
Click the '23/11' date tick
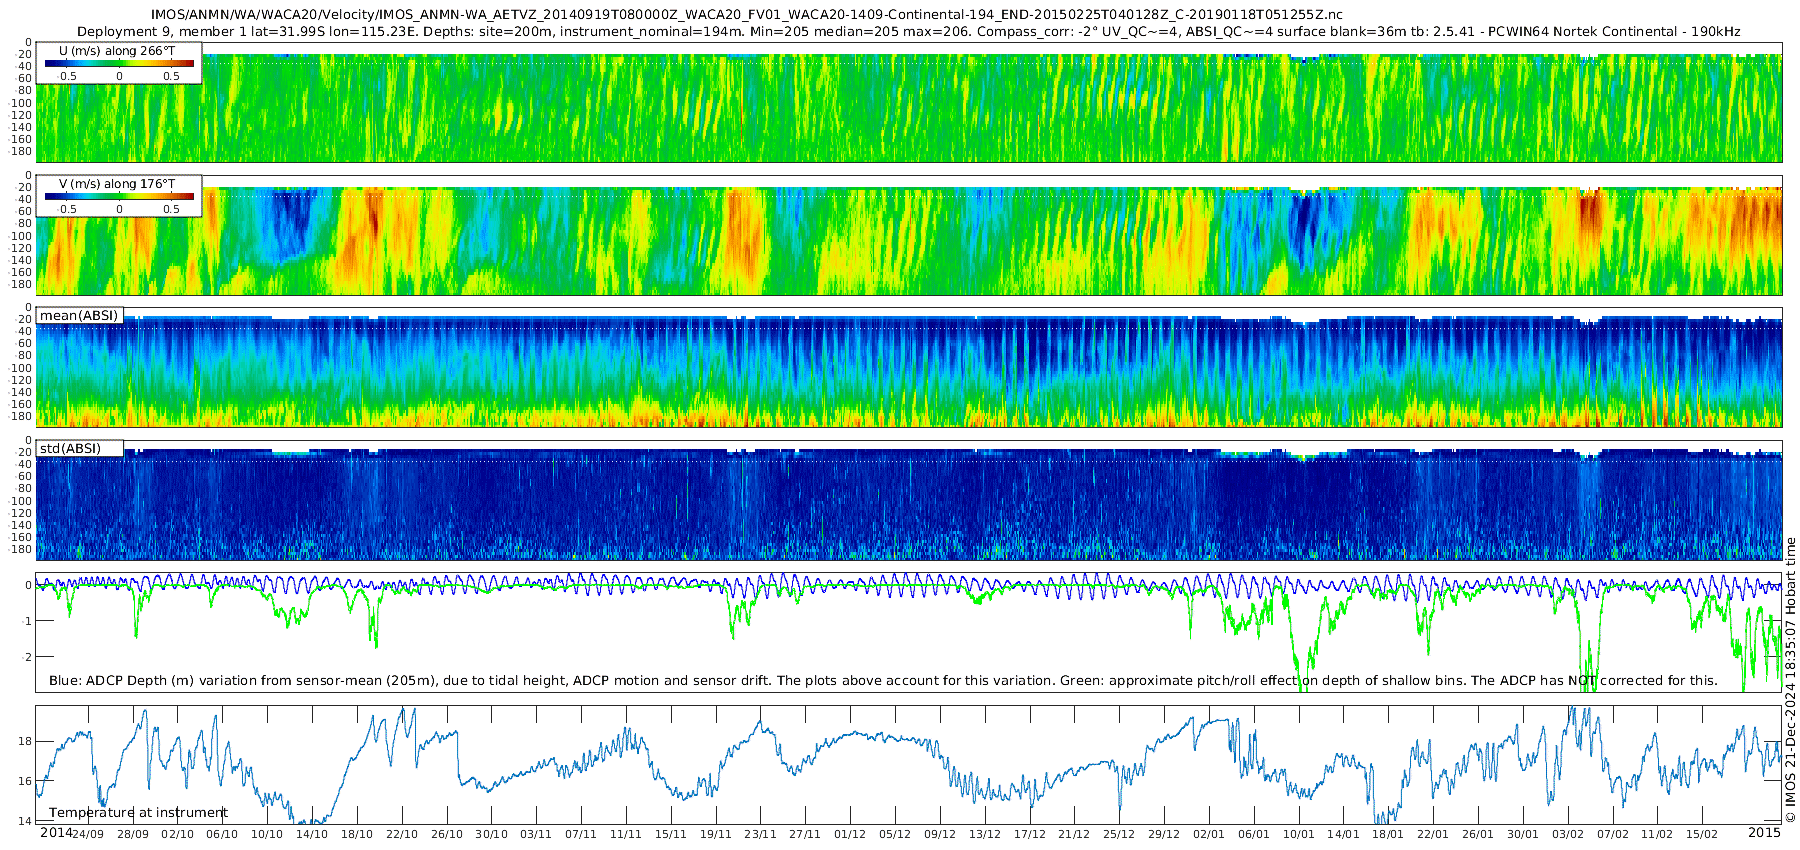(760, 834)
